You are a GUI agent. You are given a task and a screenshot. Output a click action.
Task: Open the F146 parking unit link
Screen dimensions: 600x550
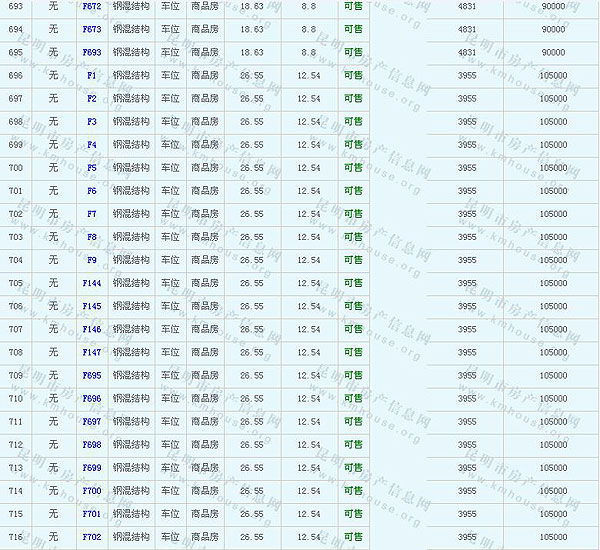tap(91, 329)
